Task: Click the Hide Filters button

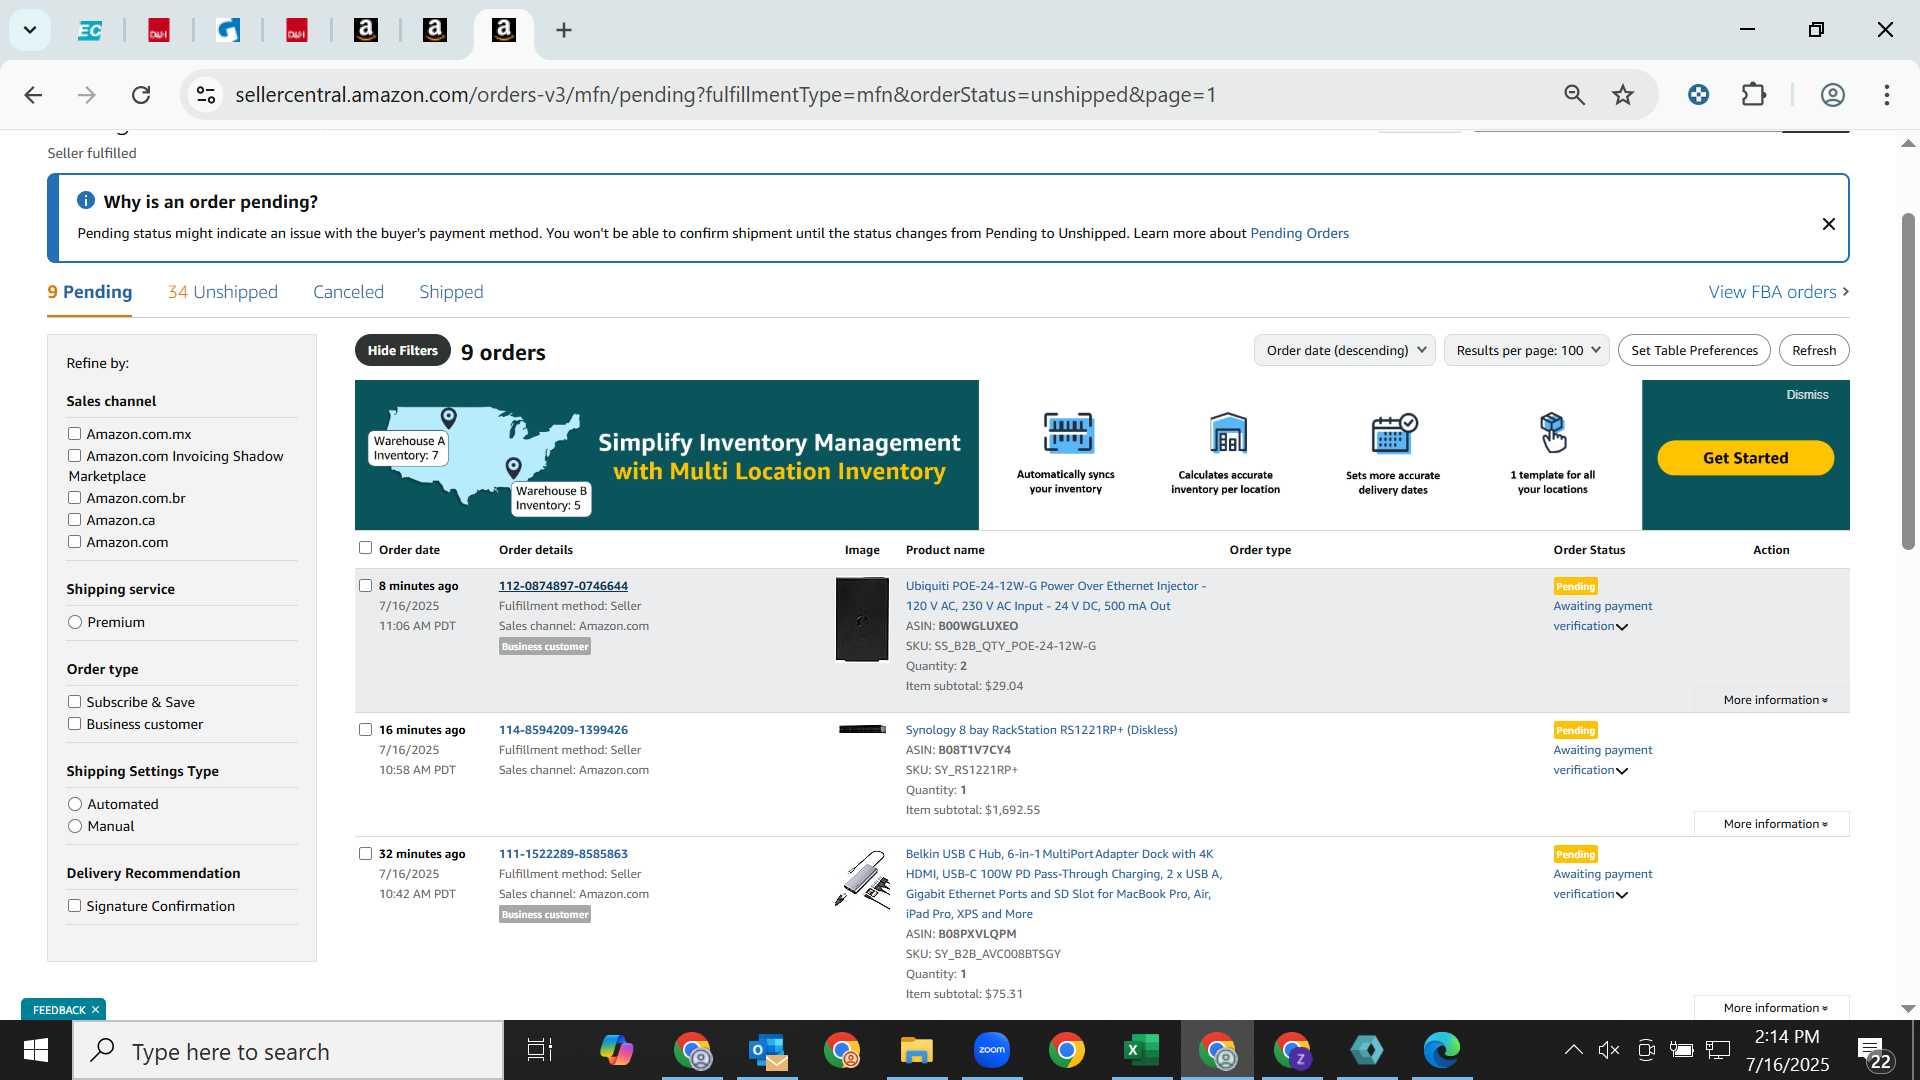Action: tap(403, 350)
